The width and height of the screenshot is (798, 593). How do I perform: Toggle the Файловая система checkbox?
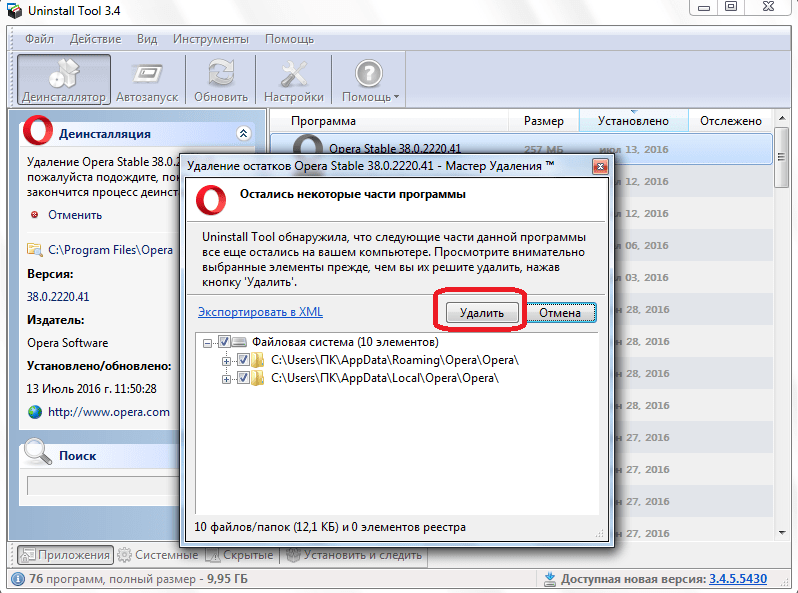coord(224,342)
